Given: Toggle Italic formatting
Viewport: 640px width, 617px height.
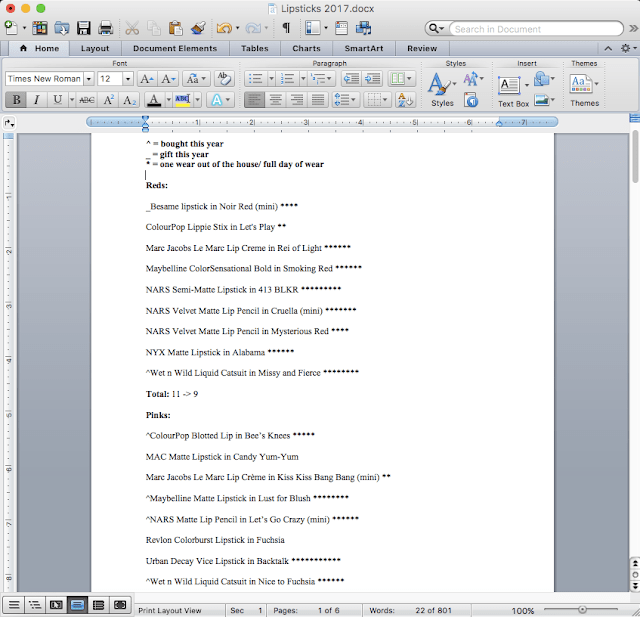Looking at the screenshot, I should click(36, 100).
